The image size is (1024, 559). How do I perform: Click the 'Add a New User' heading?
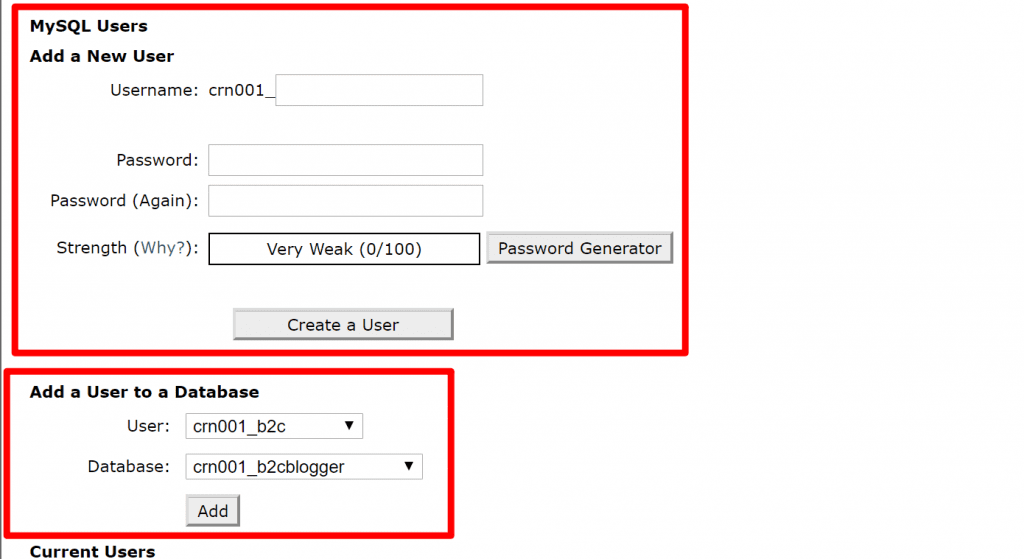click(x=102, y=56)
